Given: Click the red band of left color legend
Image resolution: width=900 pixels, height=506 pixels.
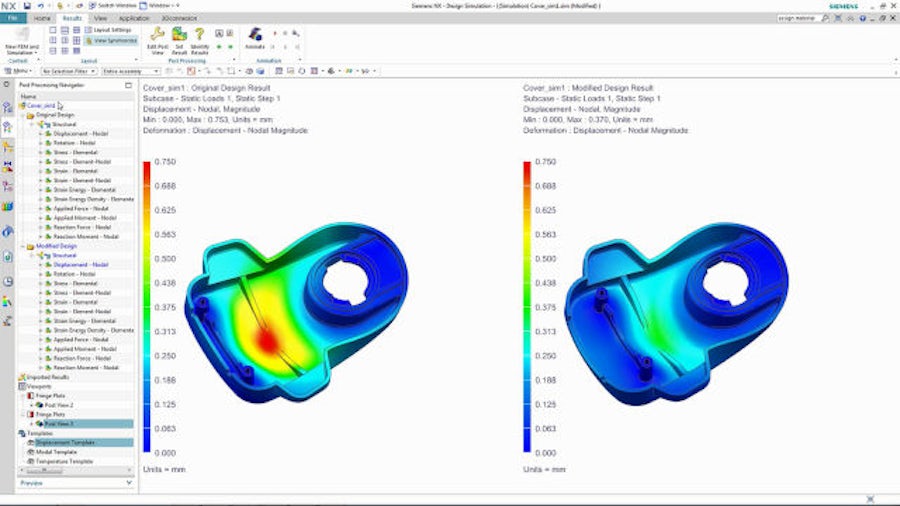Looking at the screenshot, I should coord(148,172).
